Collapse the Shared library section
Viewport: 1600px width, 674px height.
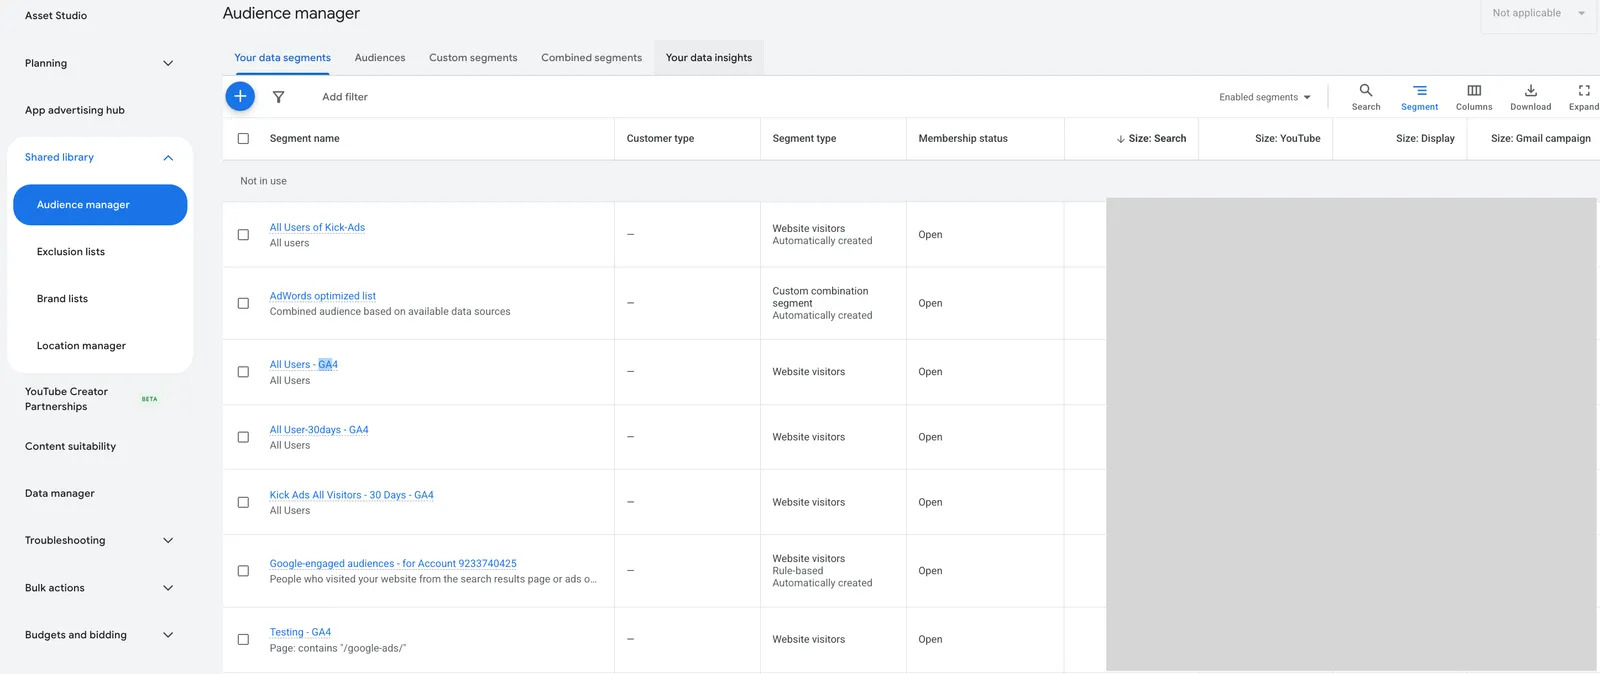[x=168, y=158]
